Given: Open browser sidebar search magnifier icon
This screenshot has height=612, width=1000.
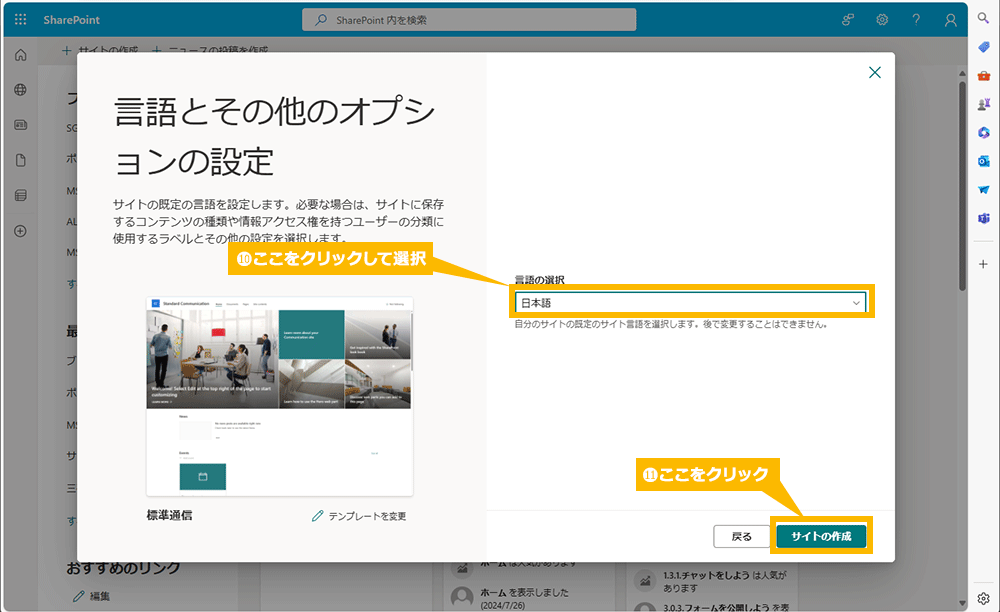Looking at the screenshot, I should [x=983, y=19].
